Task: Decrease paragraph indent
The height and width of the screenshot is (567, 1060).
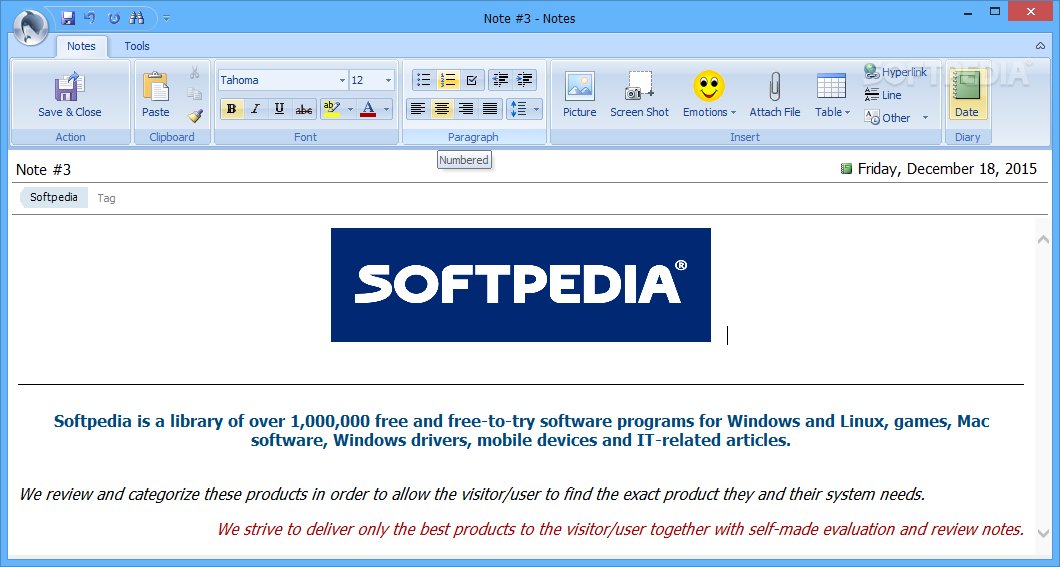Action: [x=500, y=80]
